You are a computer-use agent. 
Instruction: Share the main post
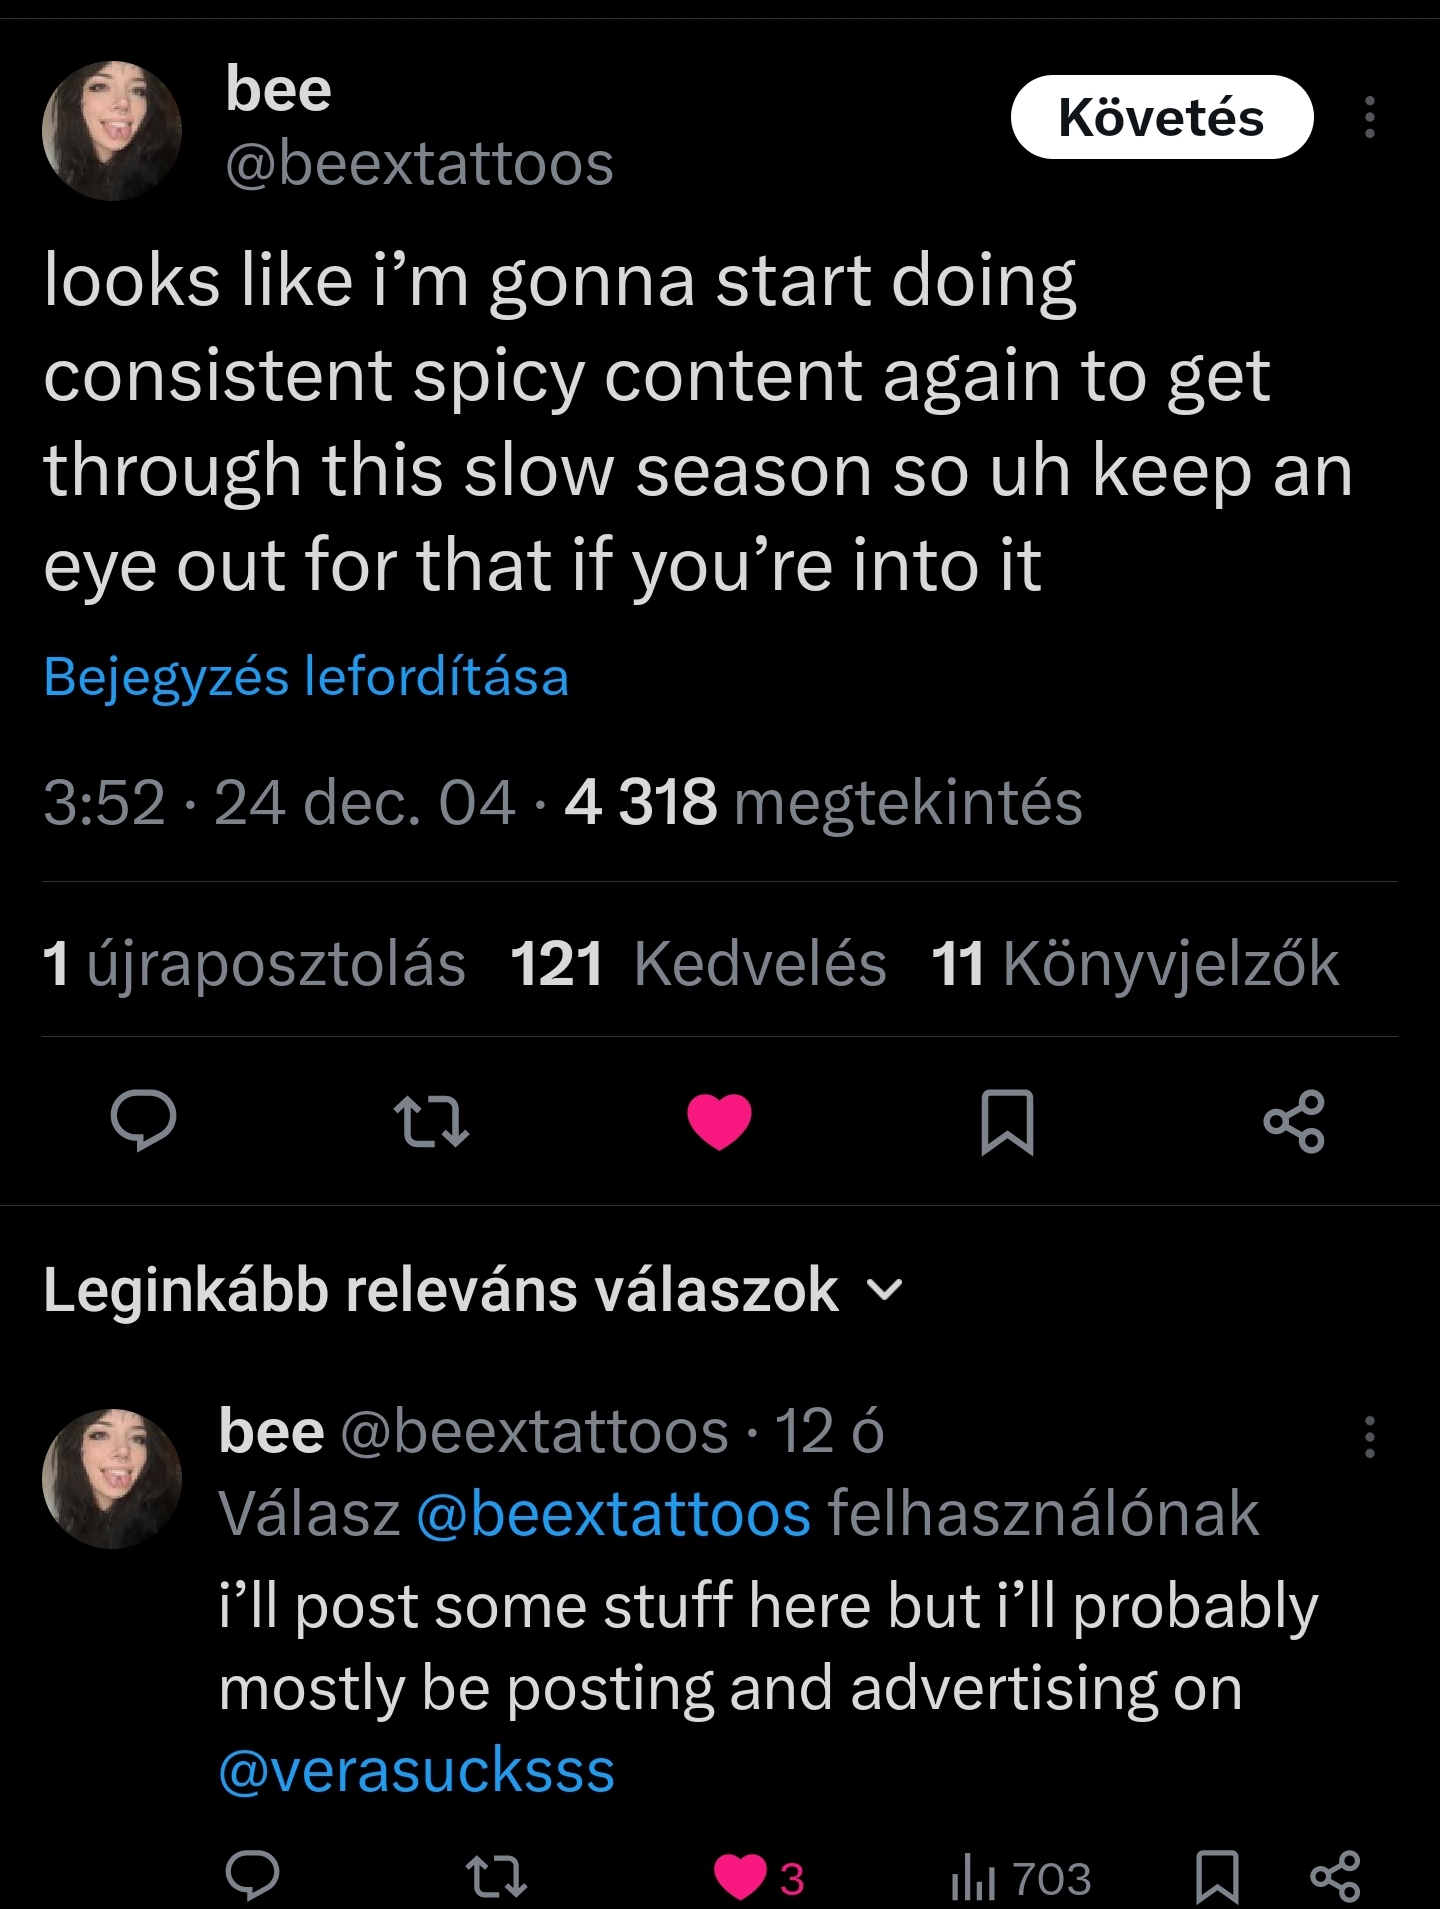pos(1294,1121)
